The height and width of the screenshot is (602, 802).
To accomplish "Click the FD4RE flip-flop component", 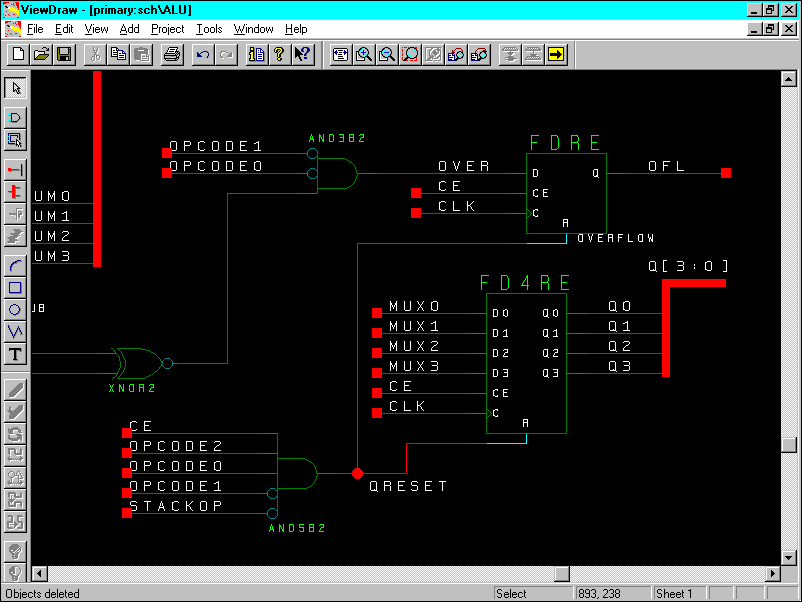I will (526, 363).
